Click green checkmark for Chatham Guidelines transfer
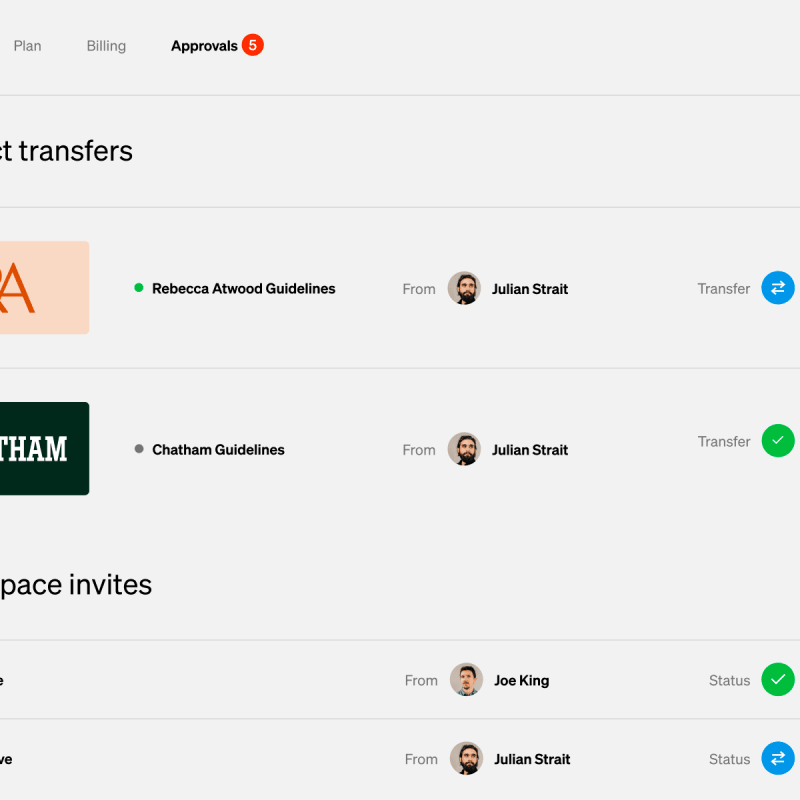The height and width of the screenshot is (800, 800). [778, 440]
